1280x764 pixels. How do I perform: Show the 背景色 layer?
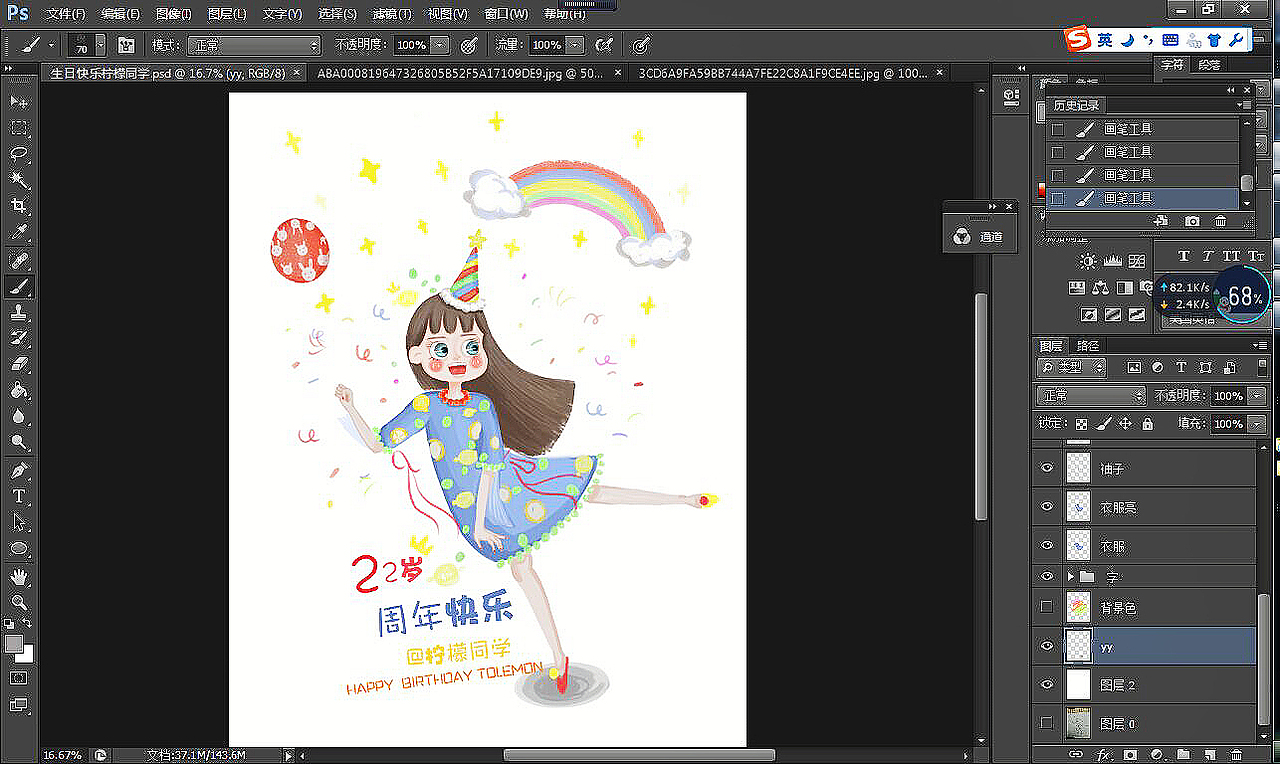pos(1047,607)
